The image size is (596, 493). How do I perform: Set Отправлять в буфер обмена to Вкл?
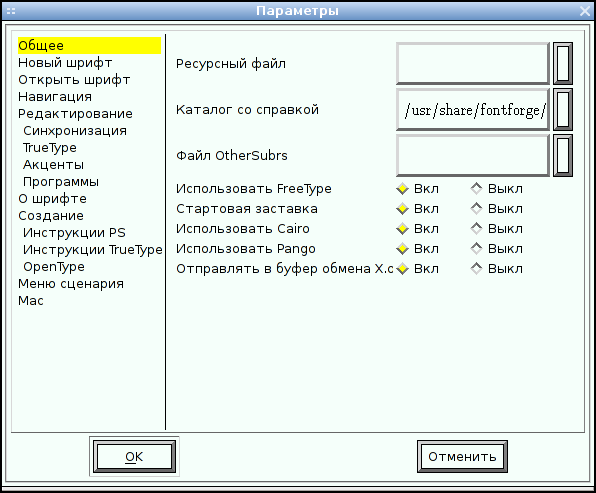tap(417, 269)
